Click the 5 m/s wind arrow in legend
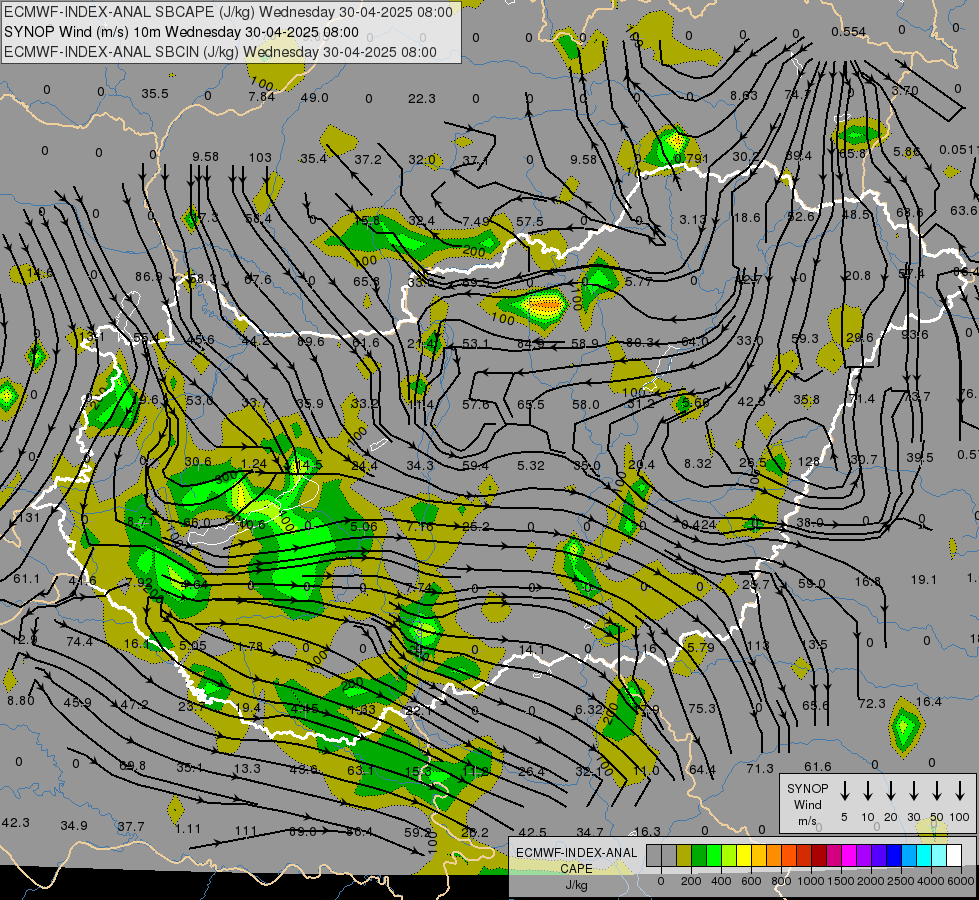 [x=844, y=791]
